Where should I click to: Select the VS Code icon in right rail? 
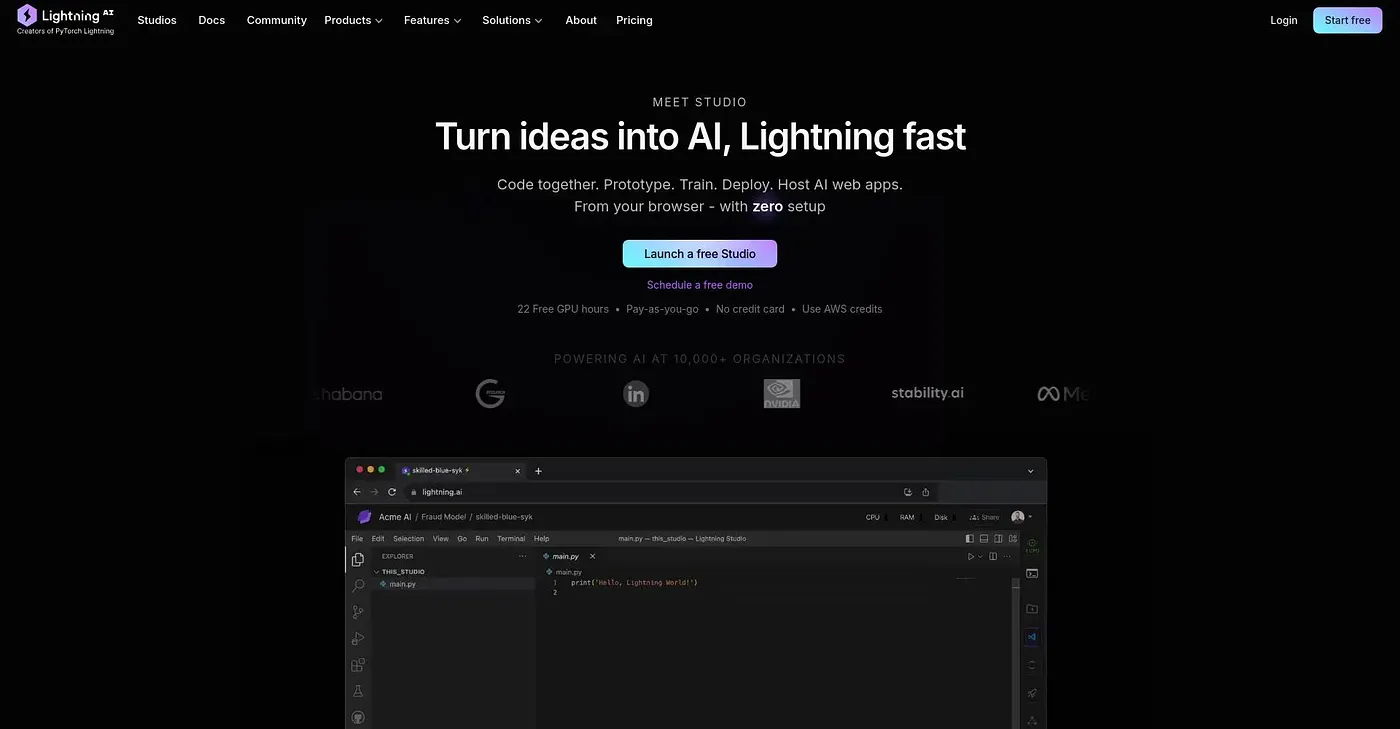point(1032,637)
